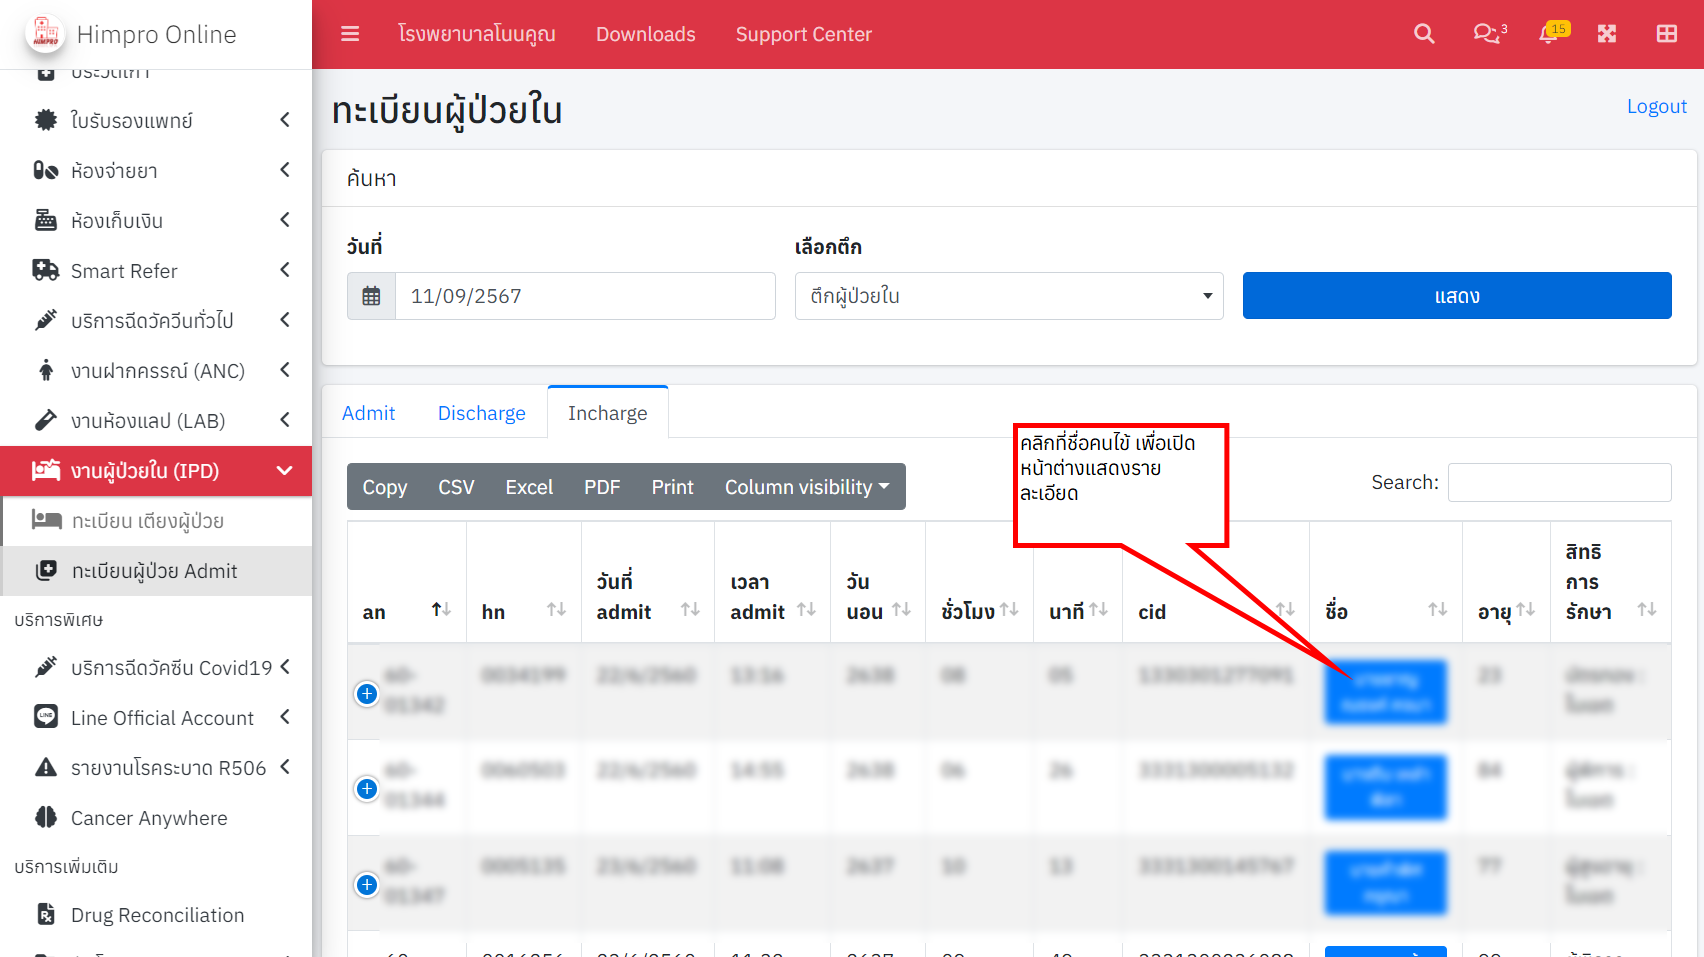This screenshot has height=957, width=1704.
Task: Switch to the Discharge tab
Action: [x=481, y=412]
